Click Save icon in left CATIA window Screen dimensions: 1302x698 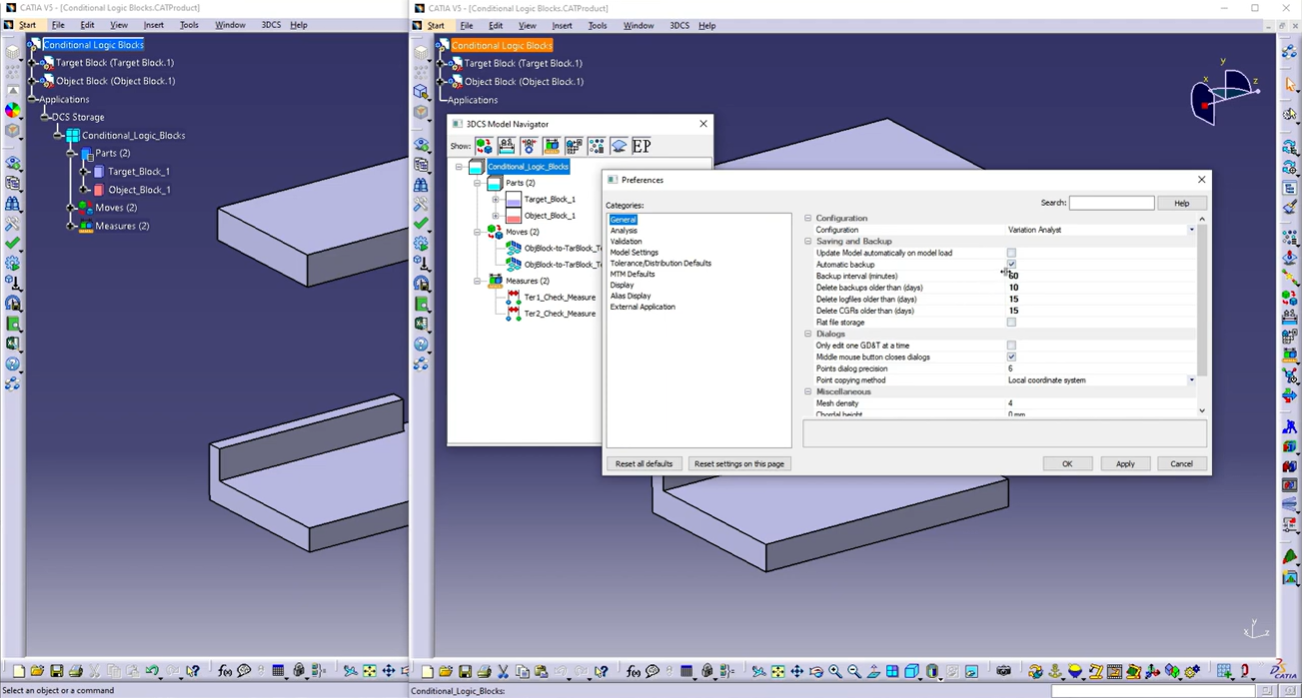pyautogui.click(x=57, y=671)
